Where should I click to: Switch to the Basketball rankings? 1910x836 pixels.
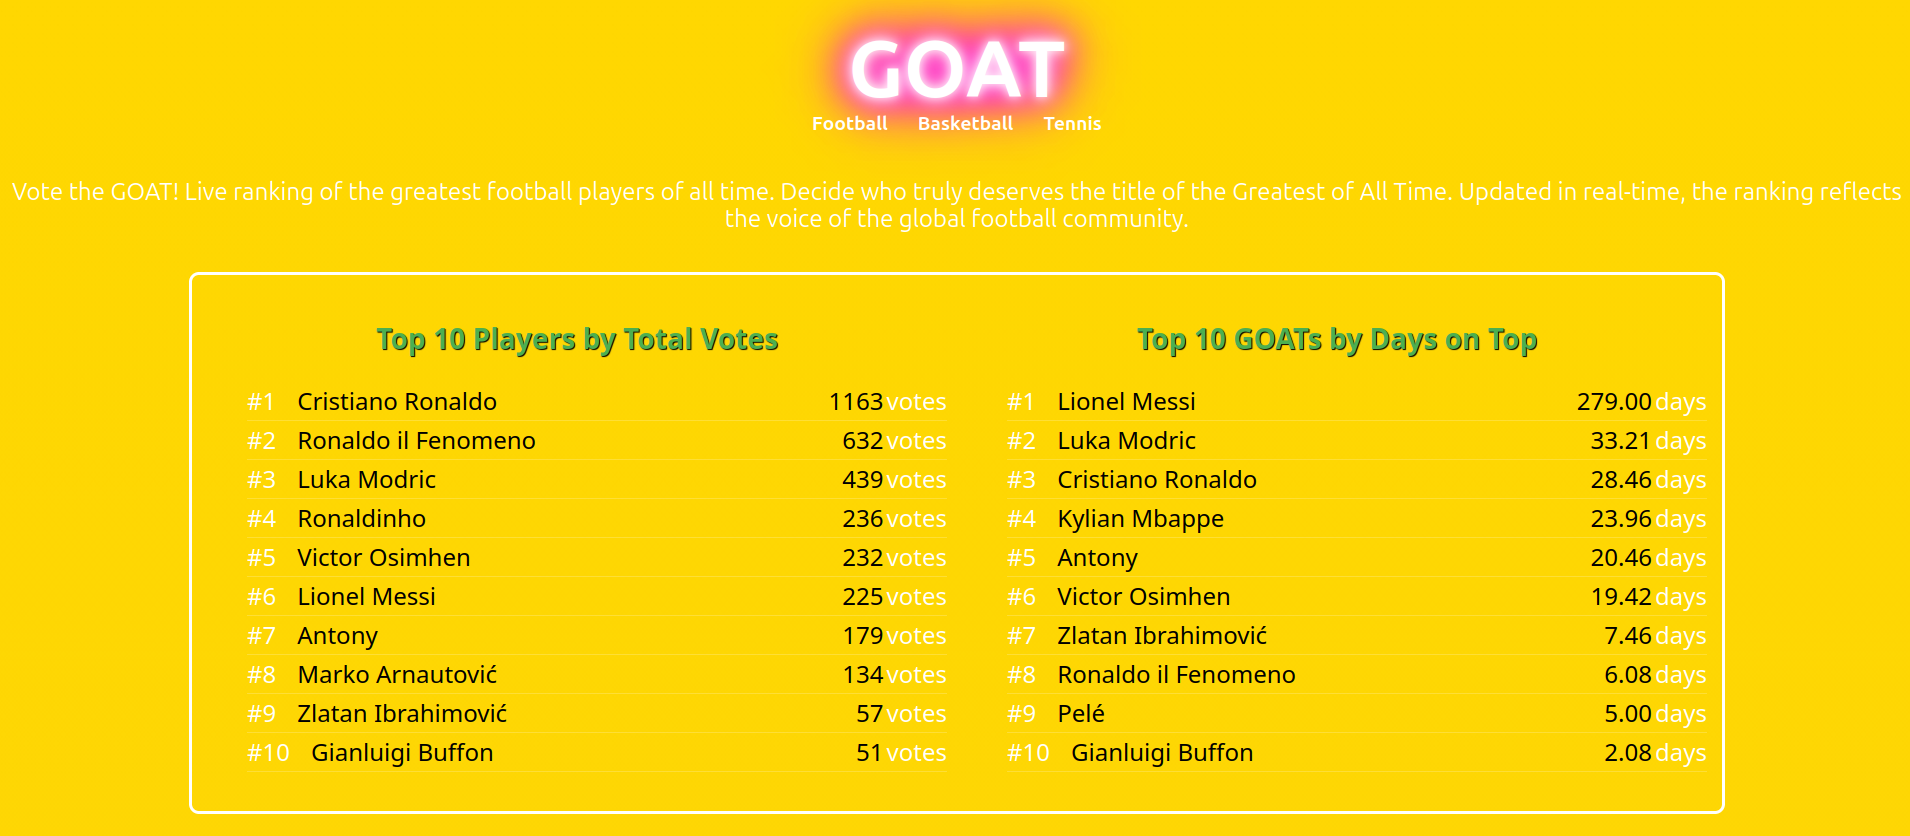point(965,124)
